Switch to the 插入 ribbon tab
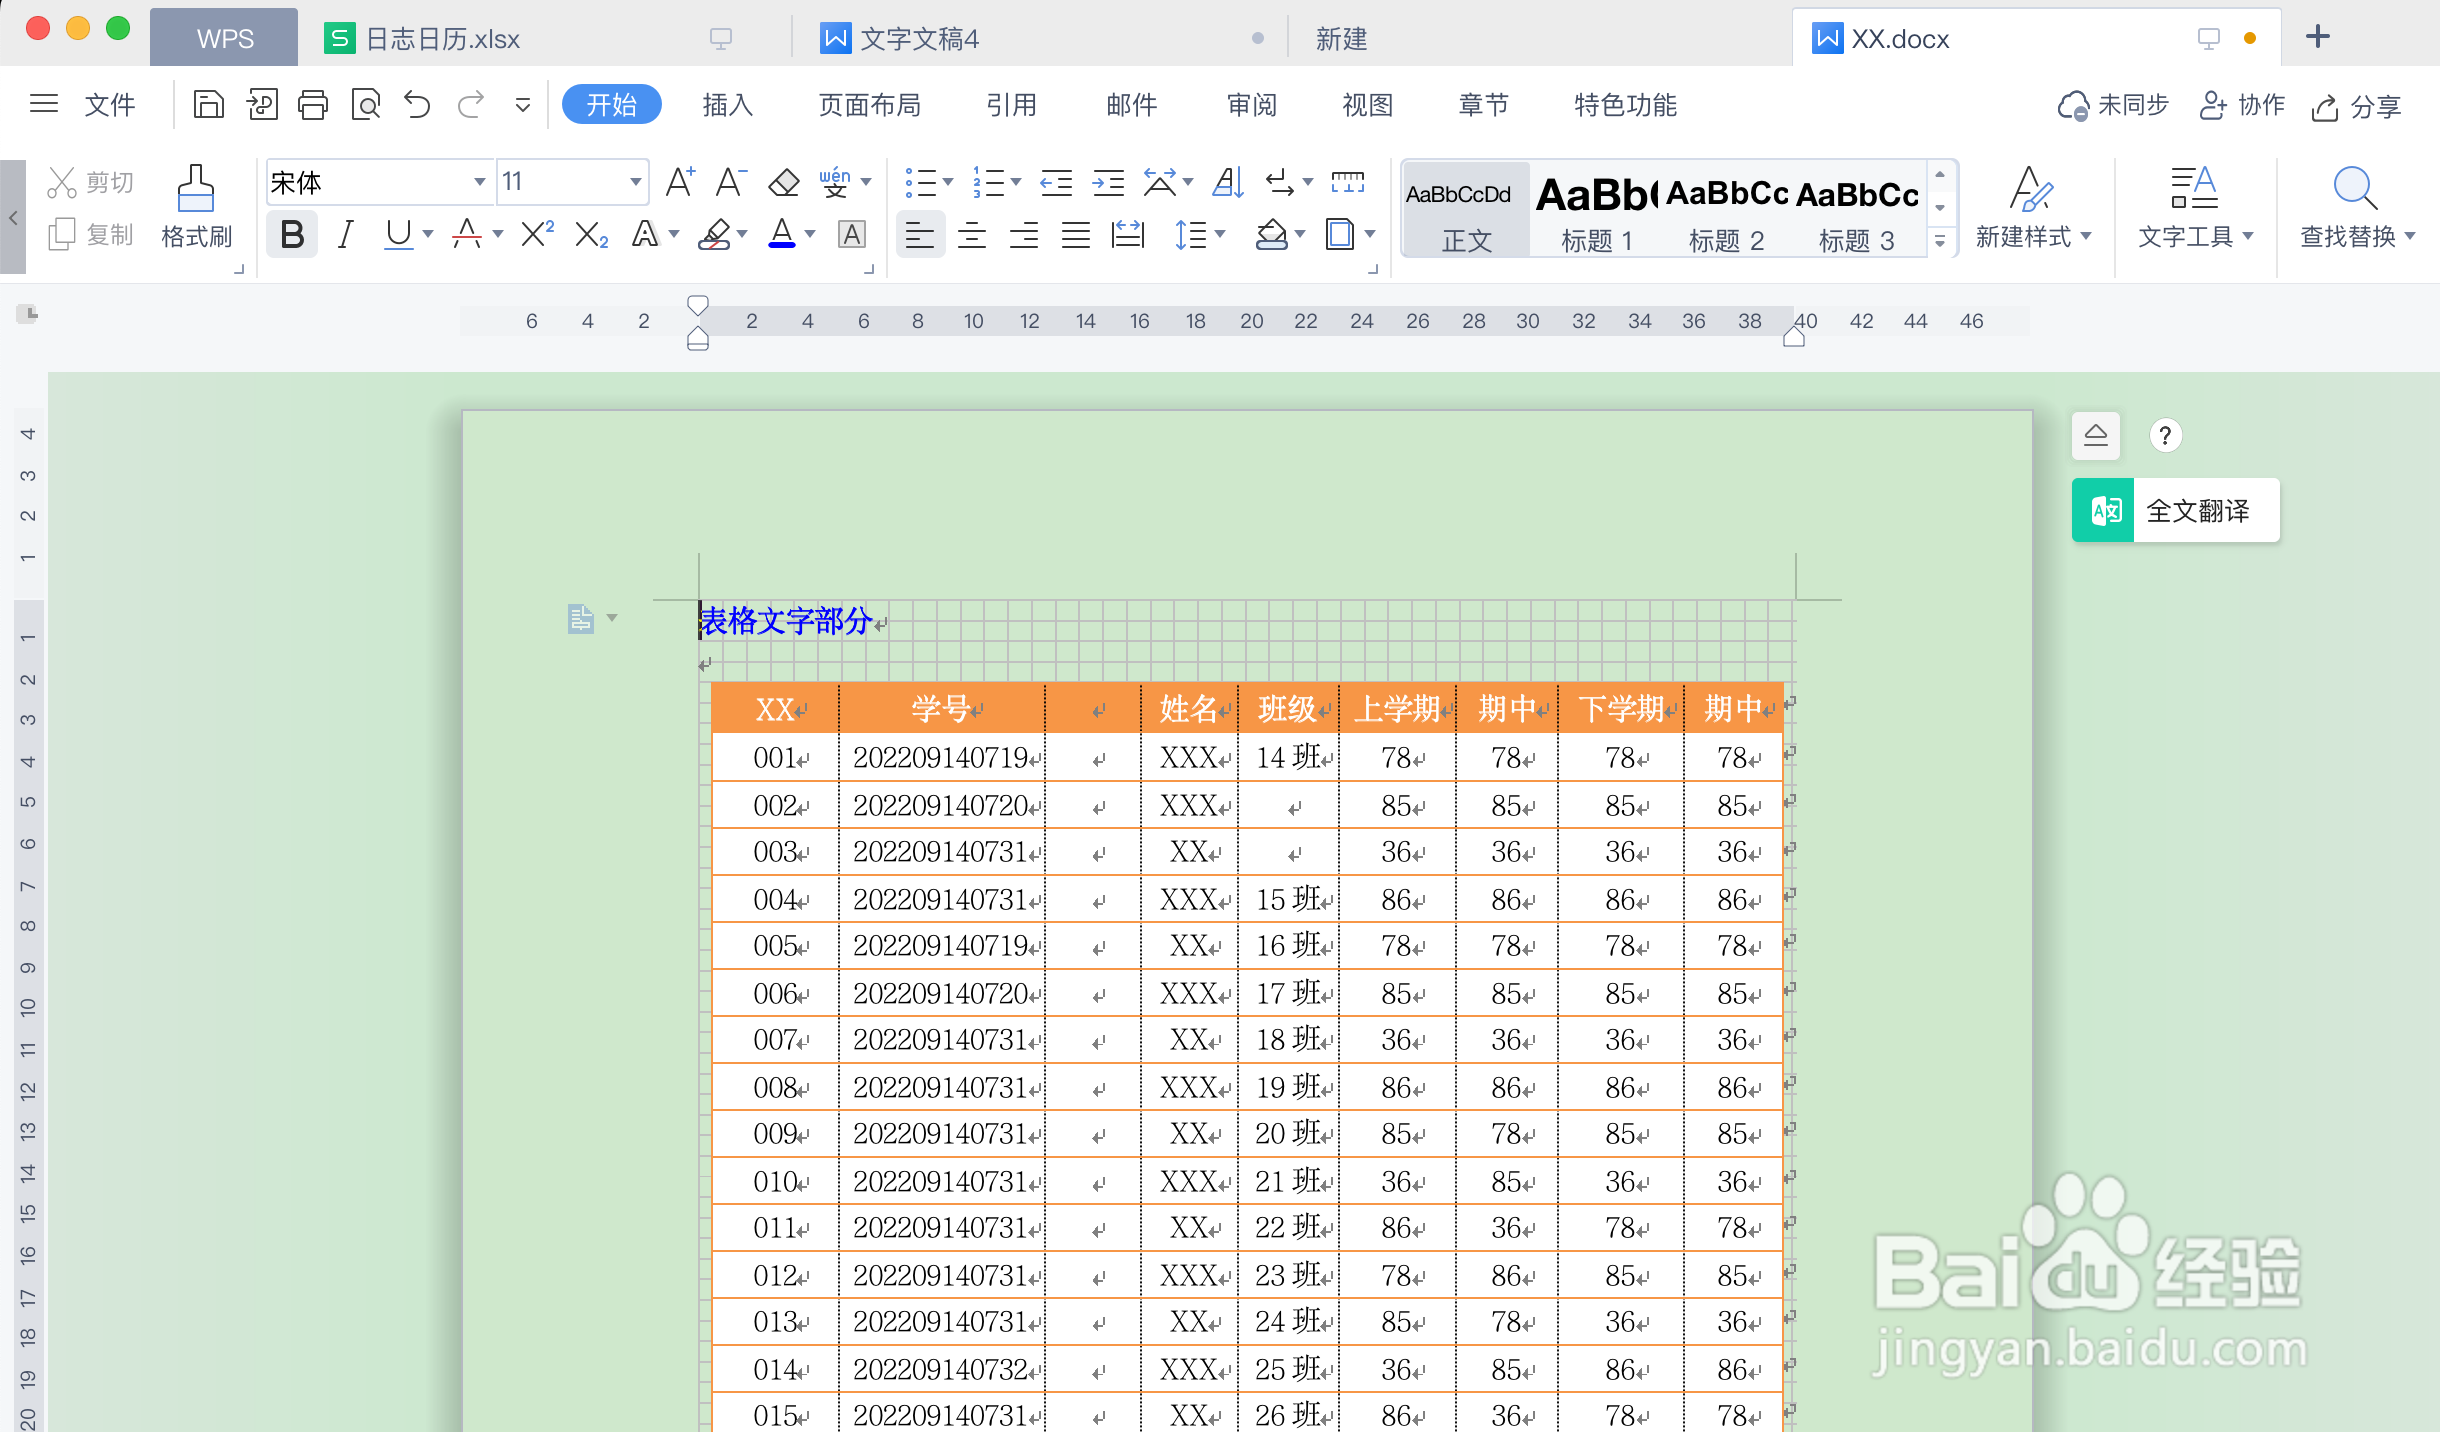 (x=727, y=104)
